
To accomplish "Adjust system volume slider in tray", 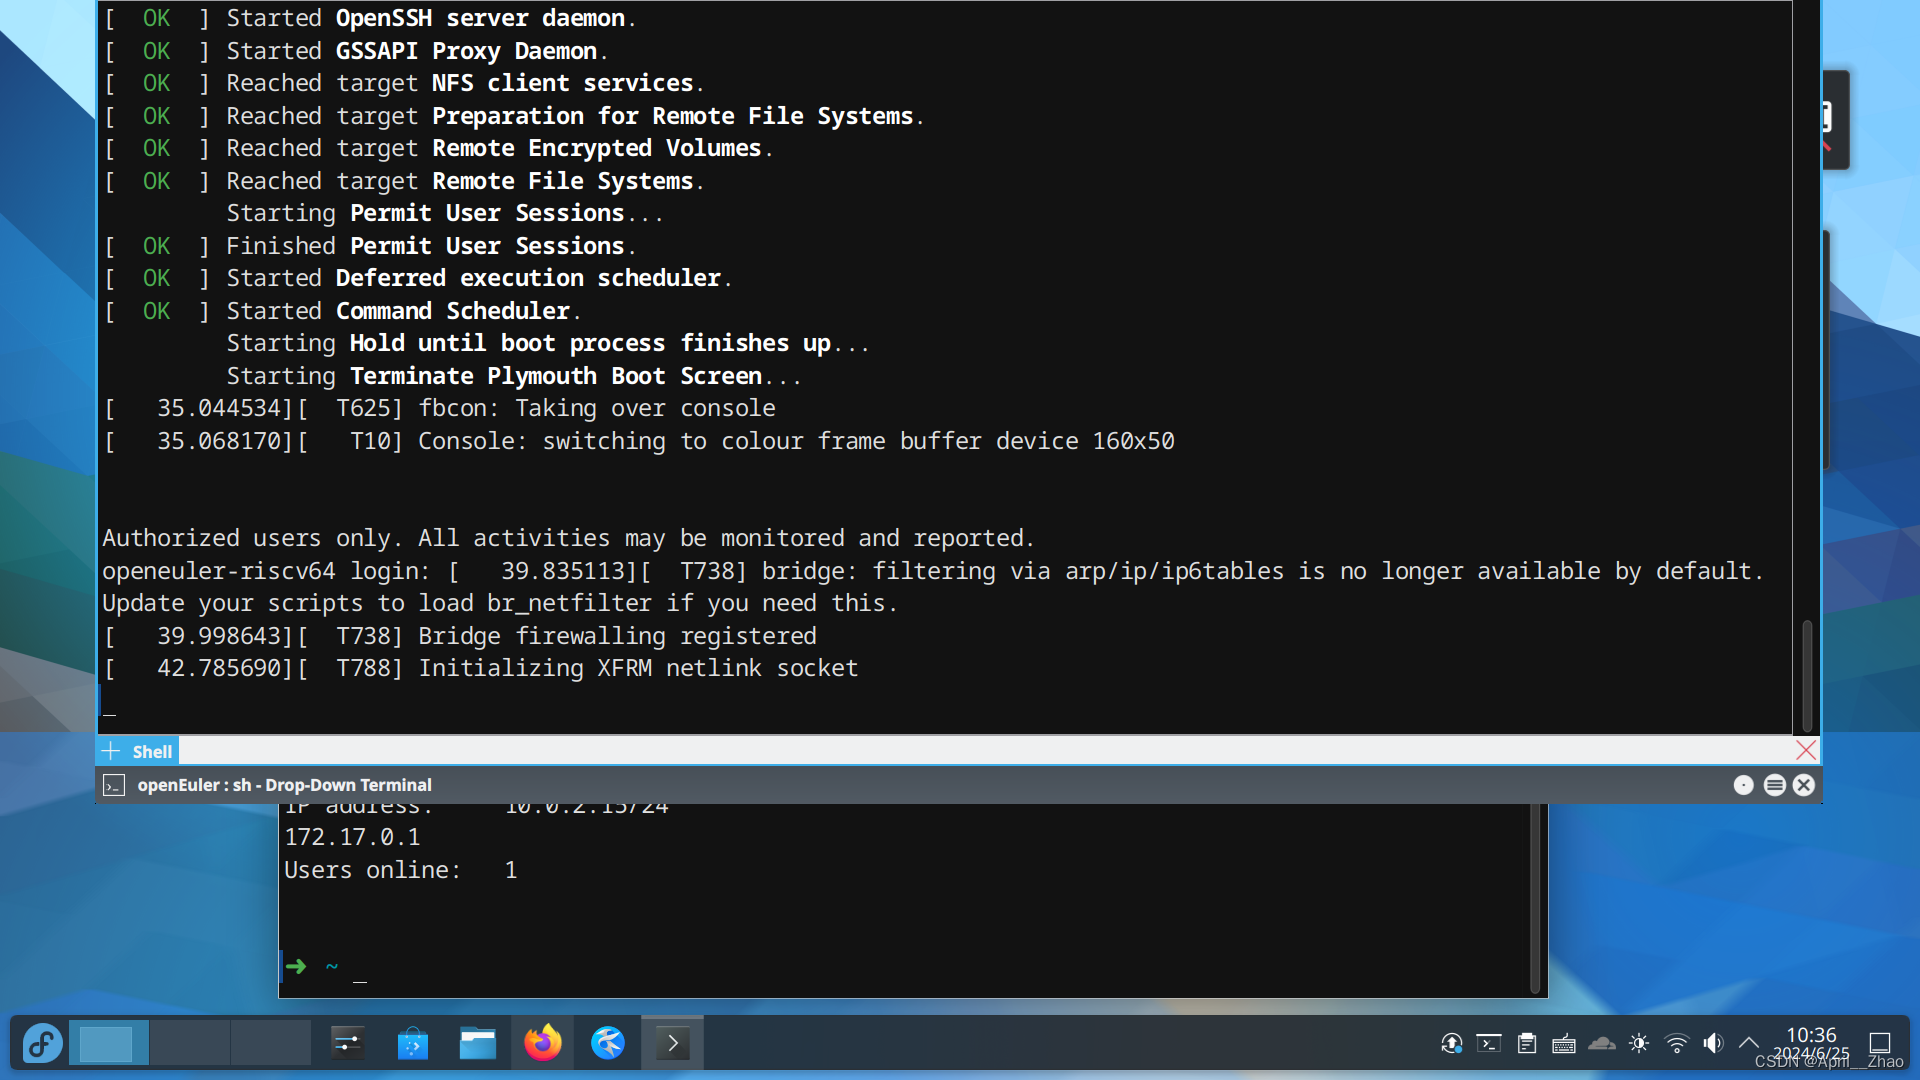I will (x=1714, y=1043).
